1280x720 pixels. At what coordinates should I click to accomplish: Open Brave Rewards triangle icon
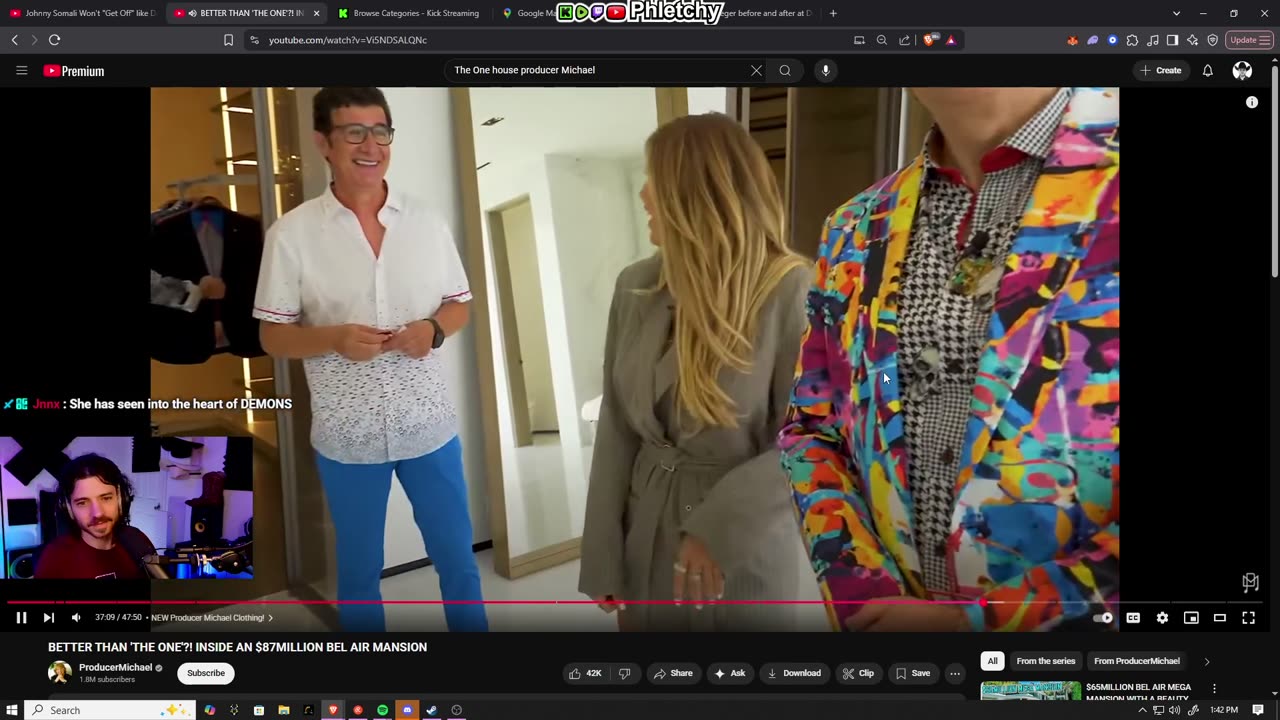(x=951, y=40)
